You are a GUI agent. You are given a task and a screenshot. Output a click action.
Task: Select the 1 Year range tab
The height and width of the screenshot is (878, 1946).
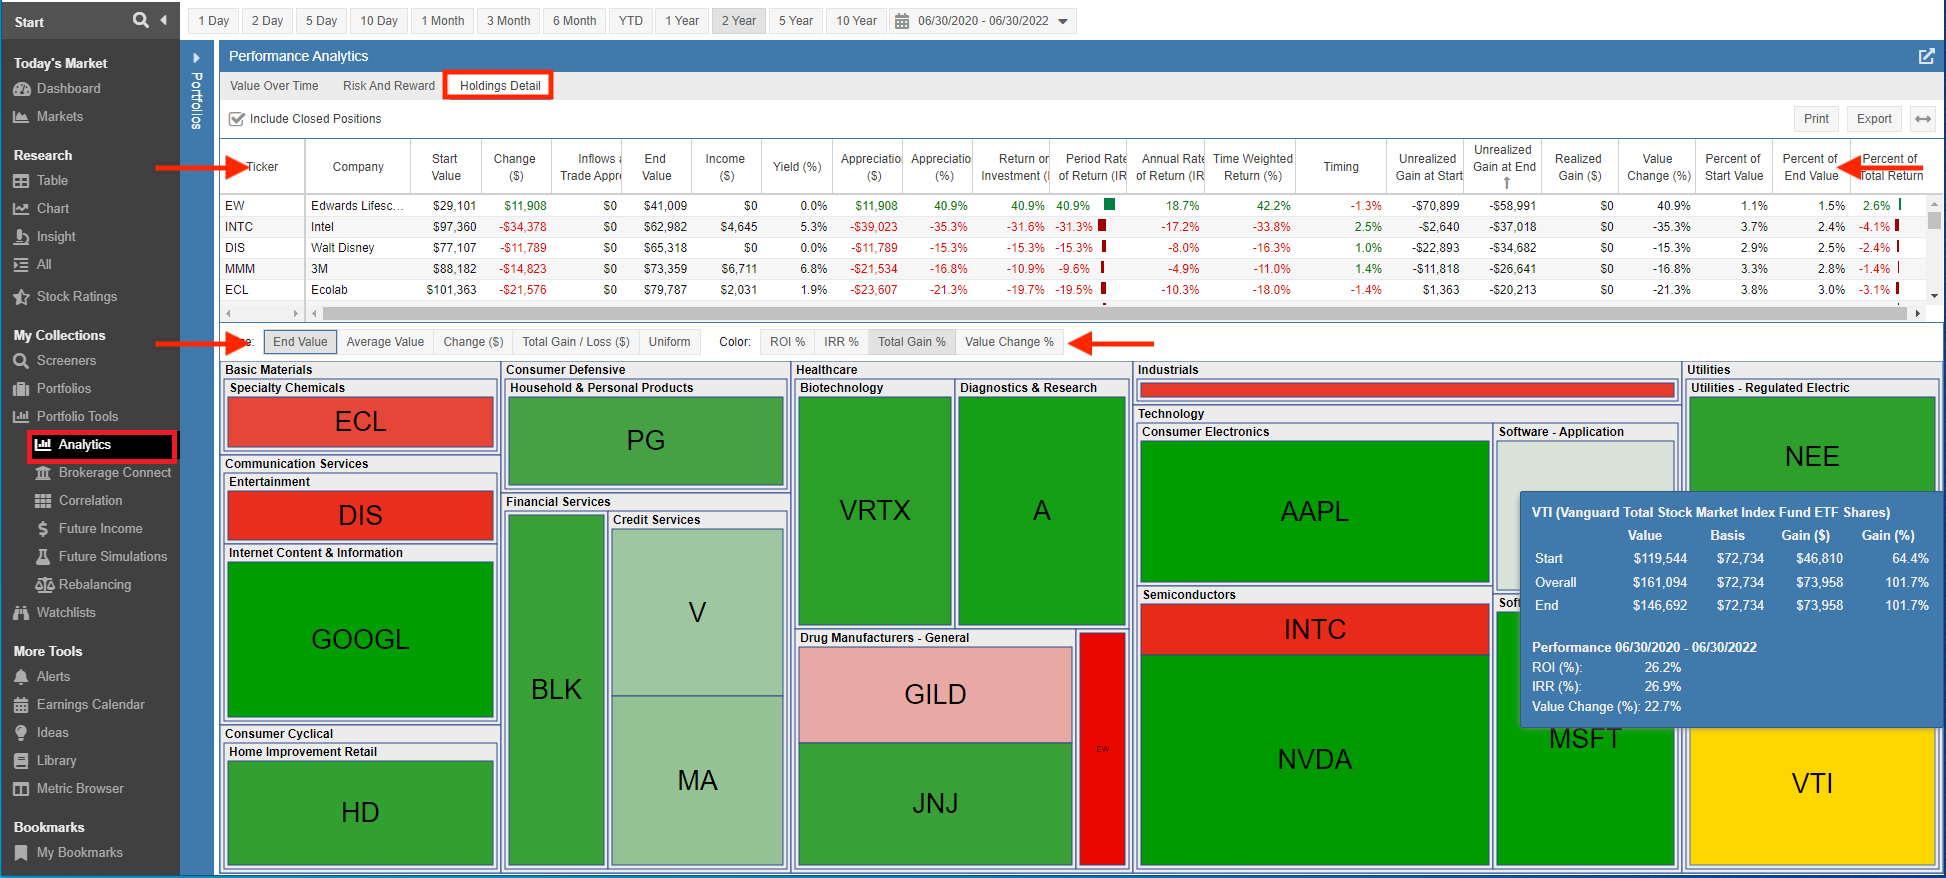(x=682, y=21)
